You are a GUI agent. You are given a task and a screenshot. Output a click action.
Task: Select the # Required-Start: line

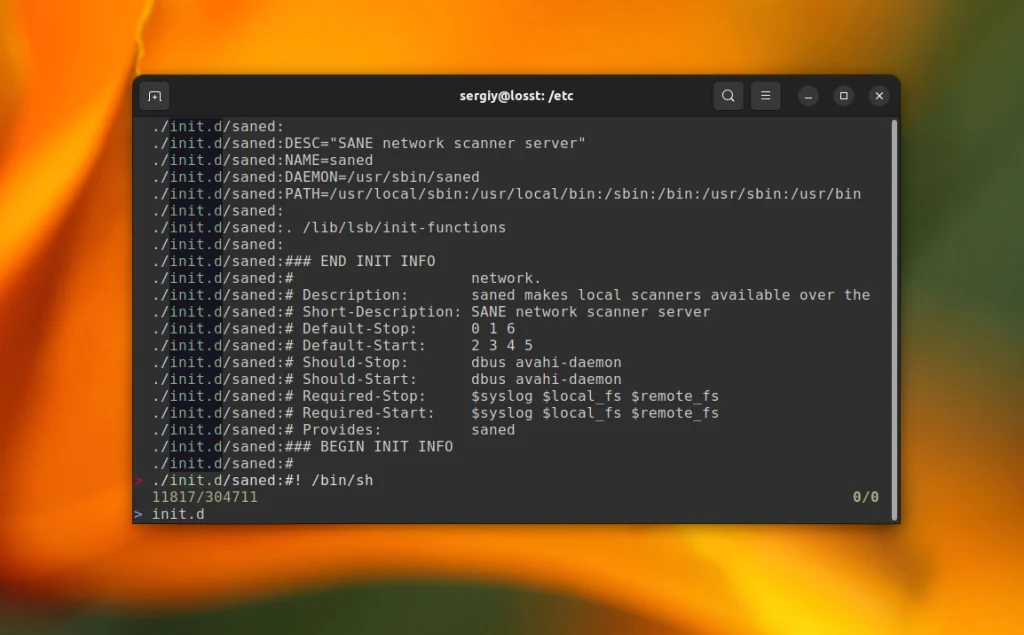(436, 413)
